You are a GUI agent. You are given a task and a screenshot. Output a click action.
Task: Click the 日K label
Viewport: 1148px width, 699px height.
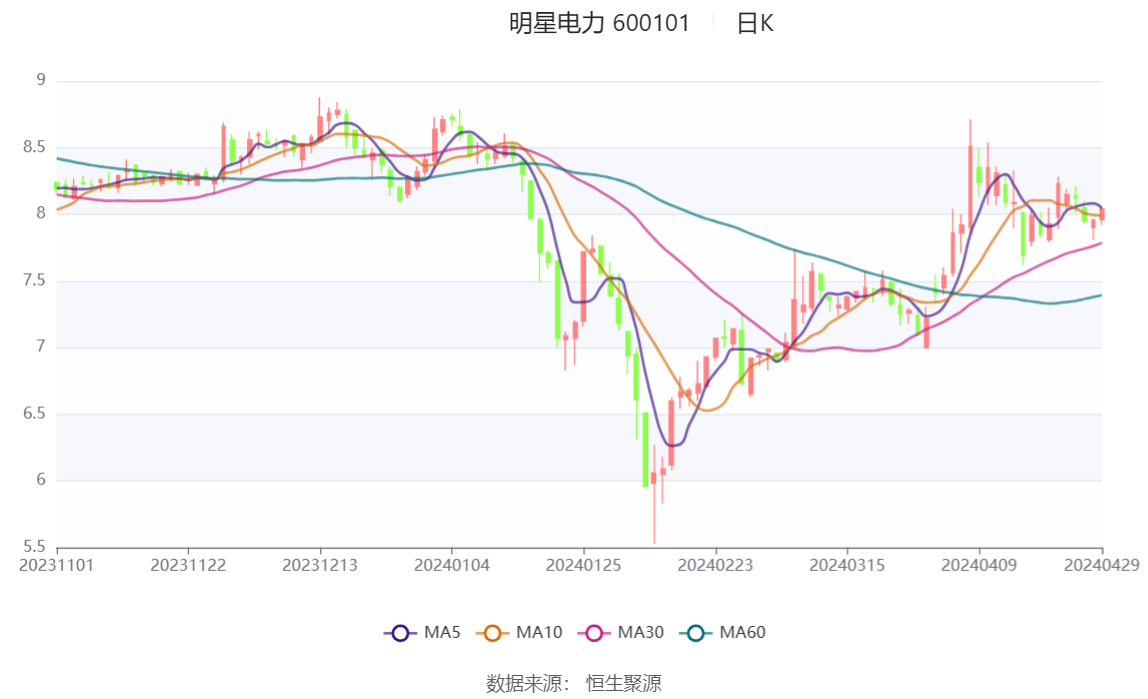tap(755, 23)
